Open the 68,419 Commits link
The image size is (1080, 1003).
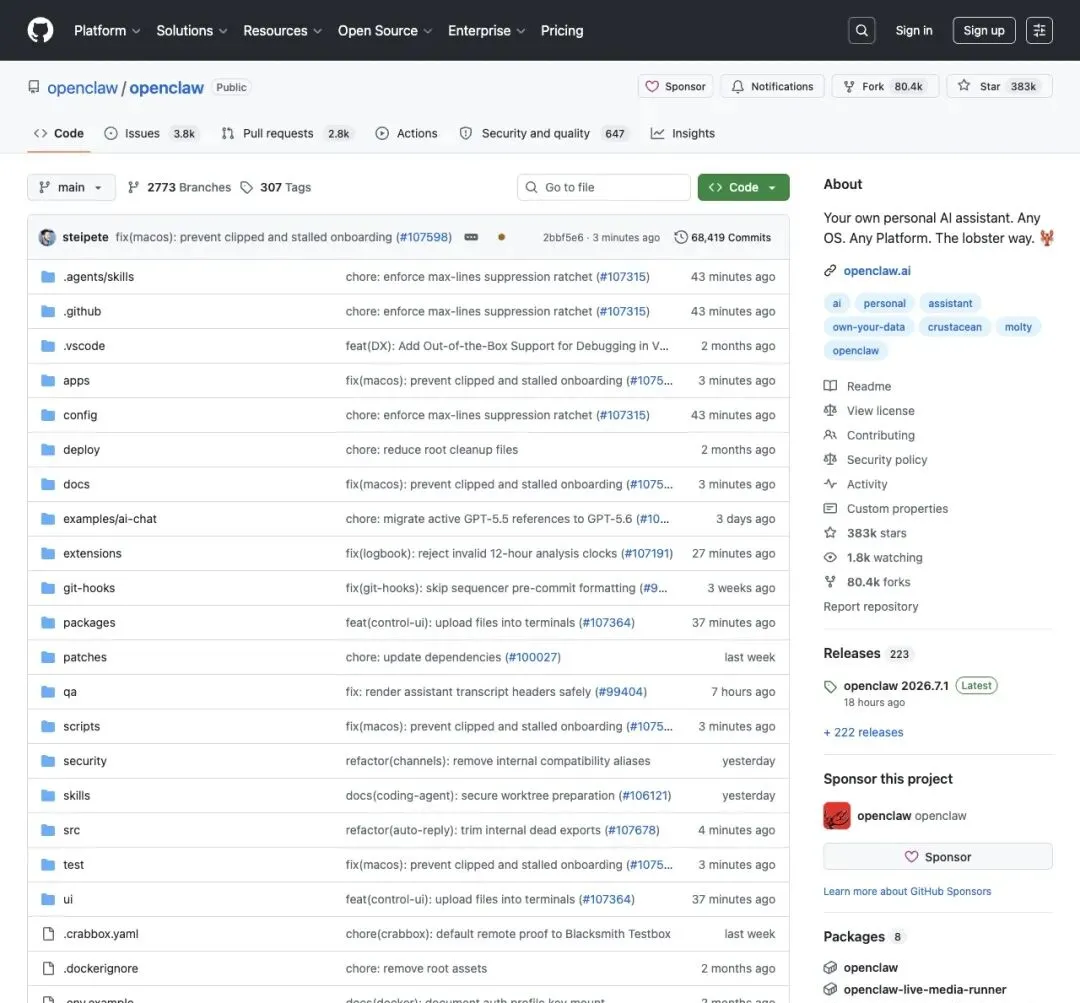723,237
